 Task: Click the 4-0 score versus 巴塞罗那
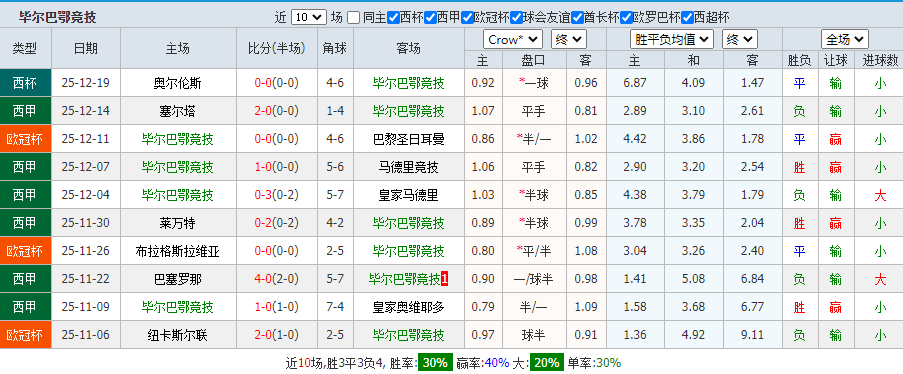(x=263, y=279)
